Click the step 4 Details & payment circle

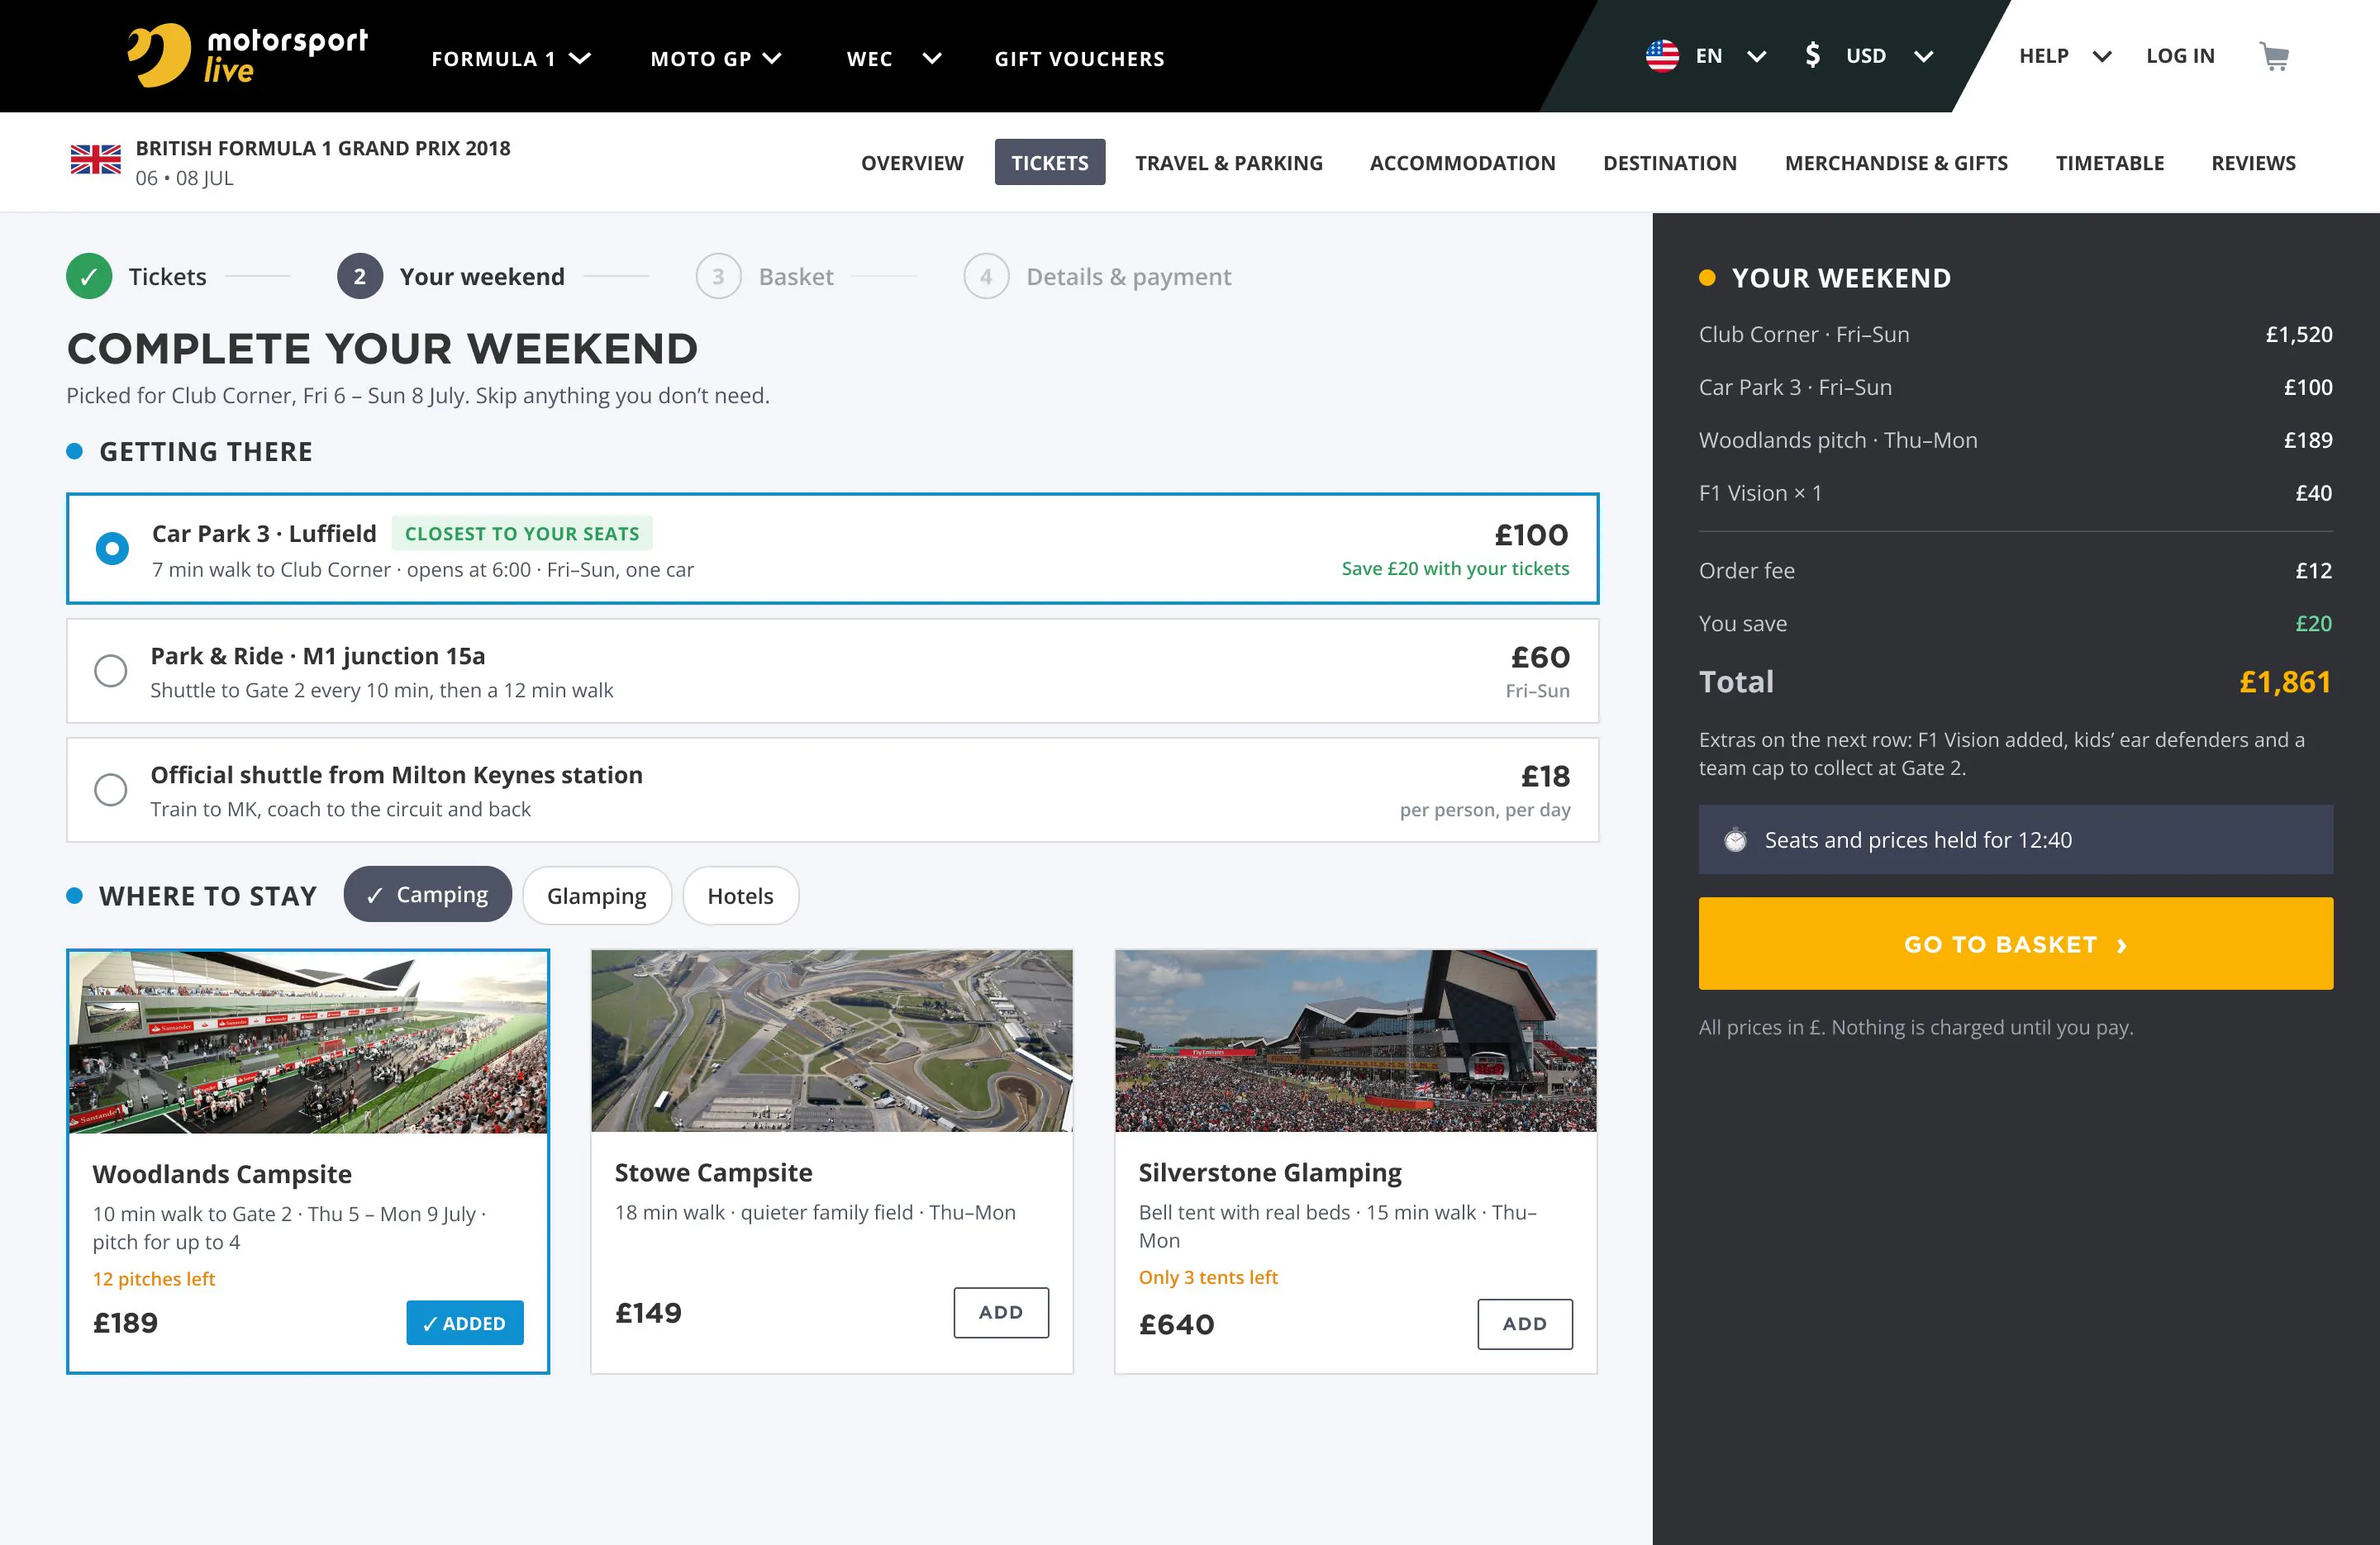pos(986,277)
